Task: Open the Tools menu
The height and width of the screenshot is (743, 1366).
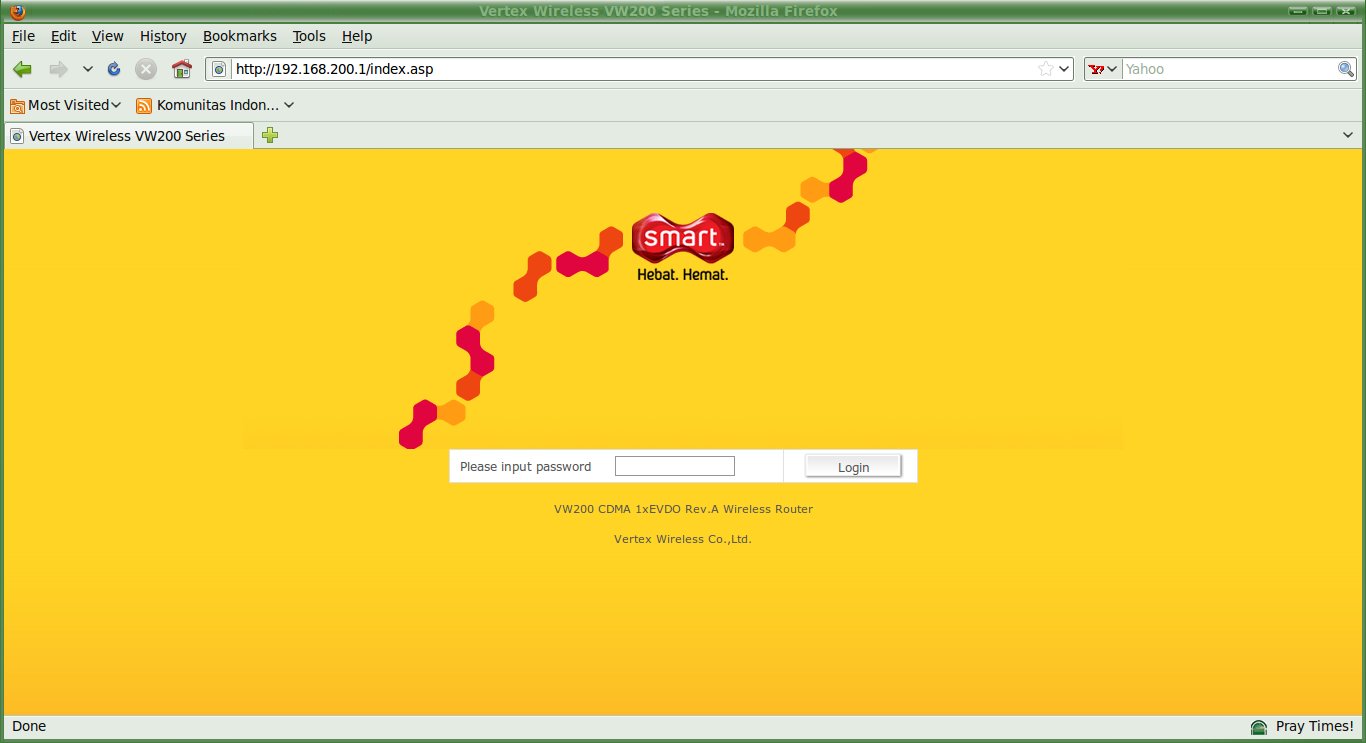Action: coord(309,36)
